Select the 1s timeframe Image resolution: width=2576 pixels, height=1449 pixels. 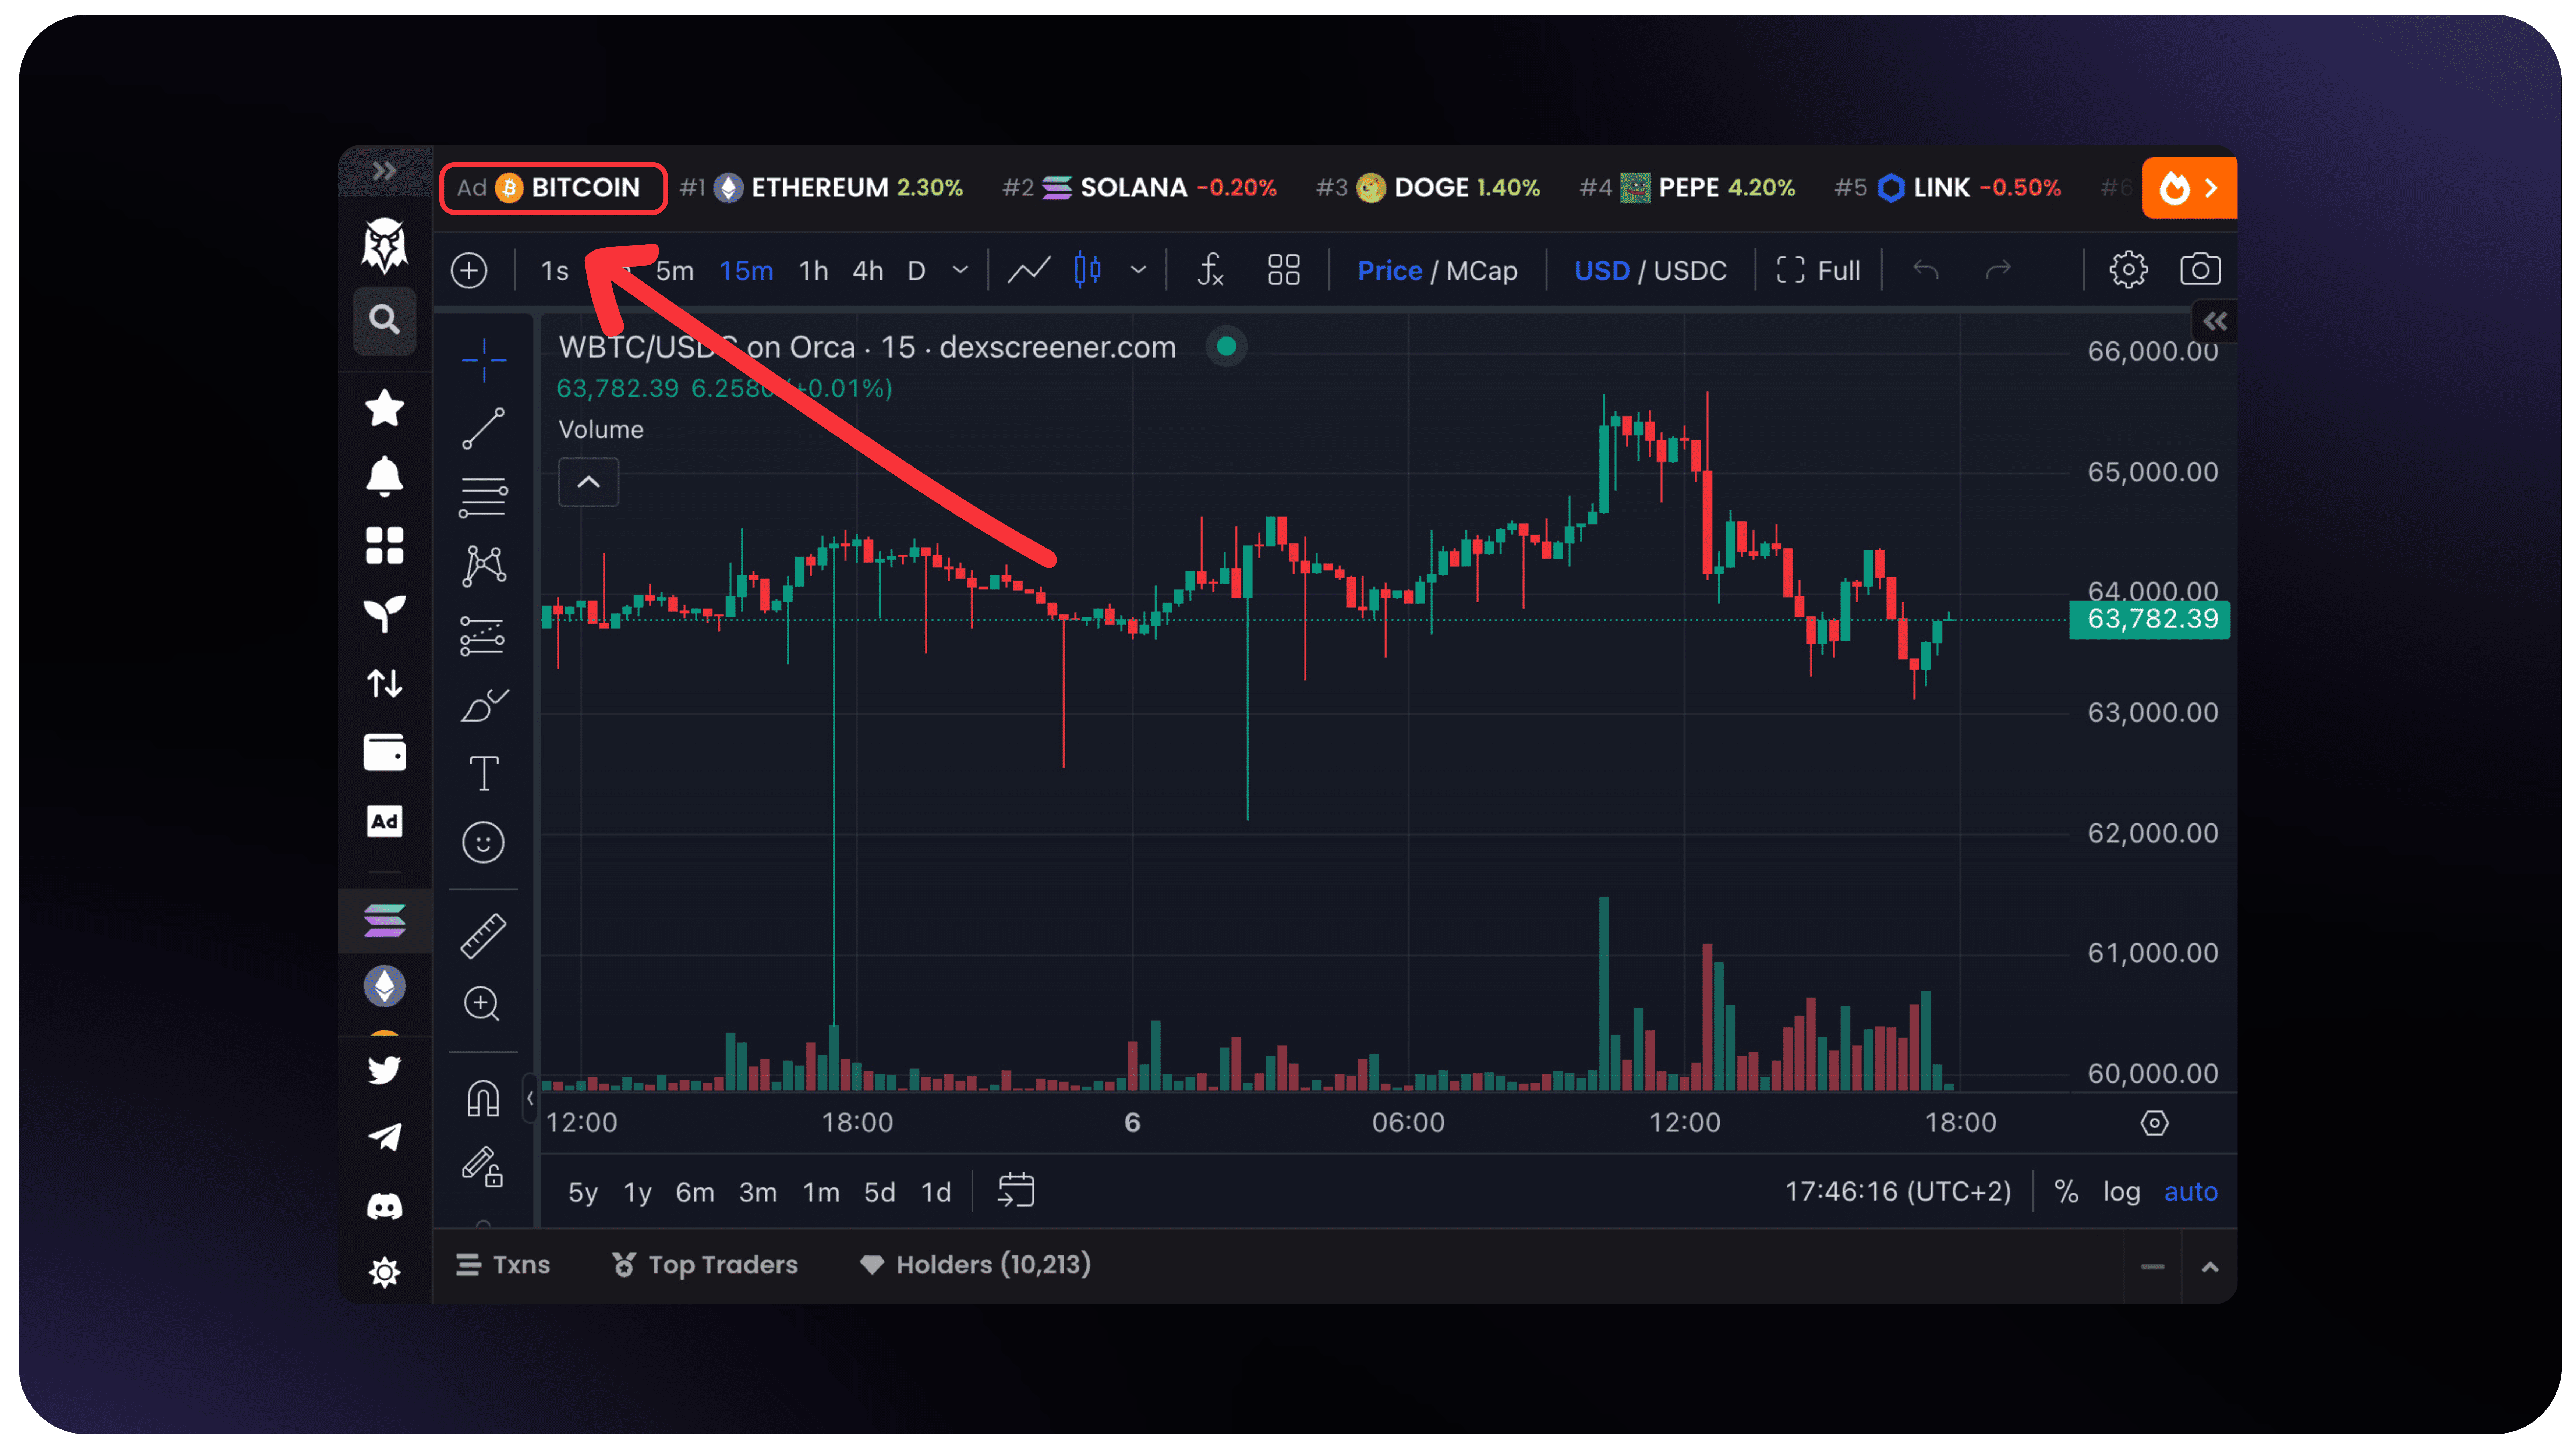[x=554, y=271]
